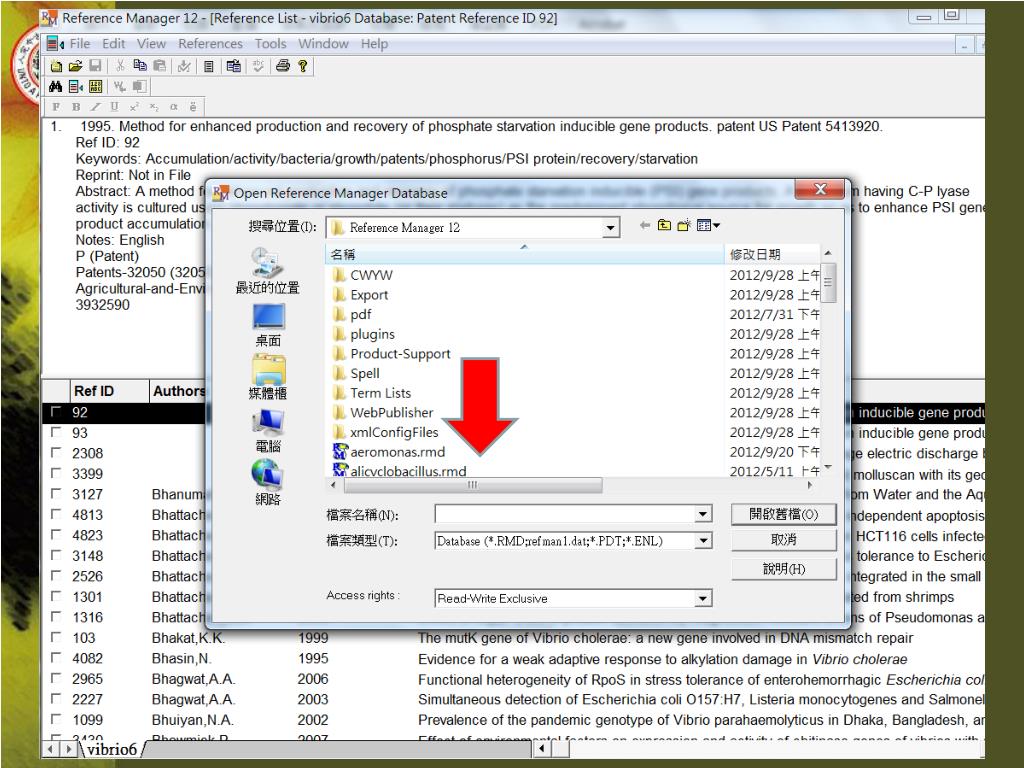Click the file name input field
Screen dimensions: 1024x768
click(x=565, y=514)
